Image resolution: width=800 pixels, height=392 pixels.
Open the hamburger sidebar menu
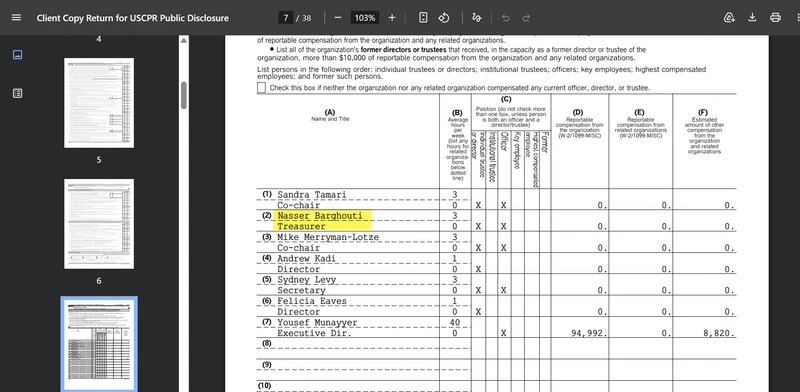(16, 17)
